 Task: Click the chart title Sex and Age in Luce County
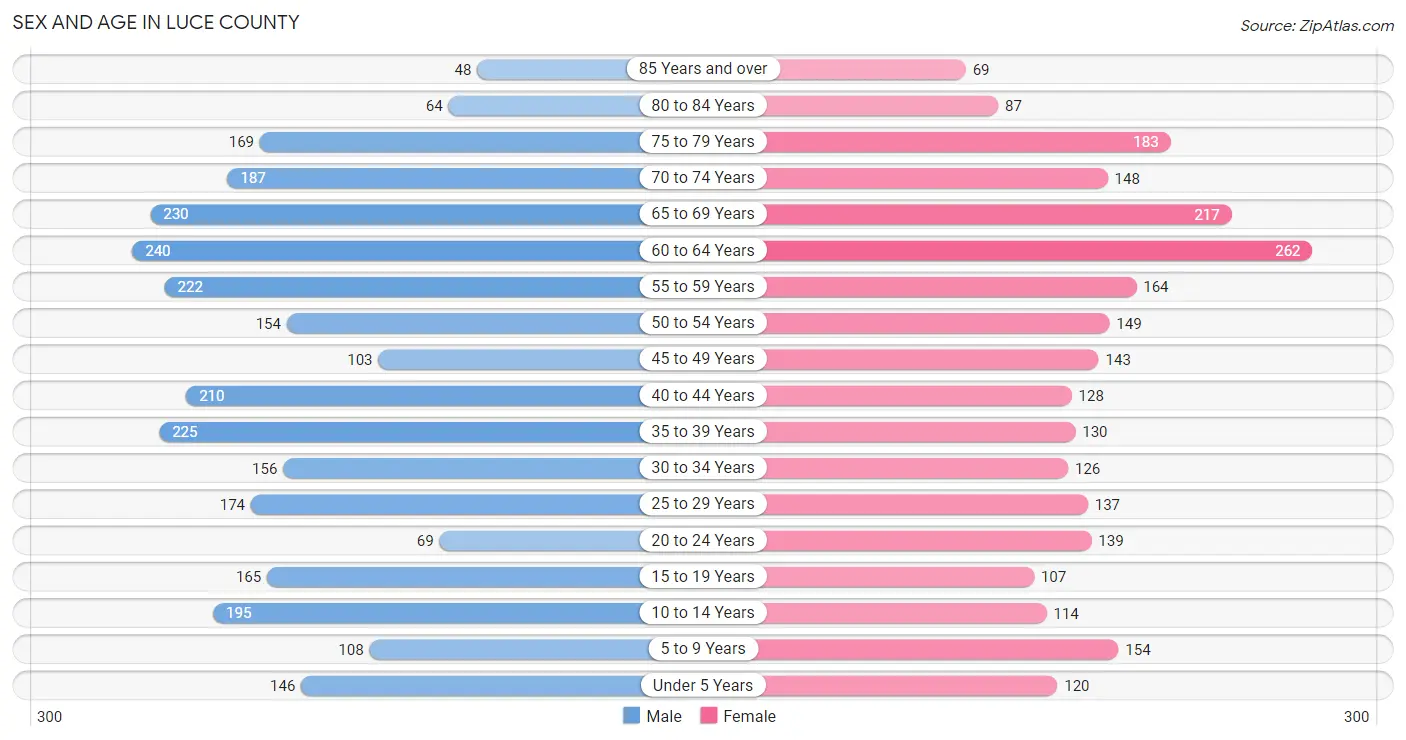coord(156,22)
